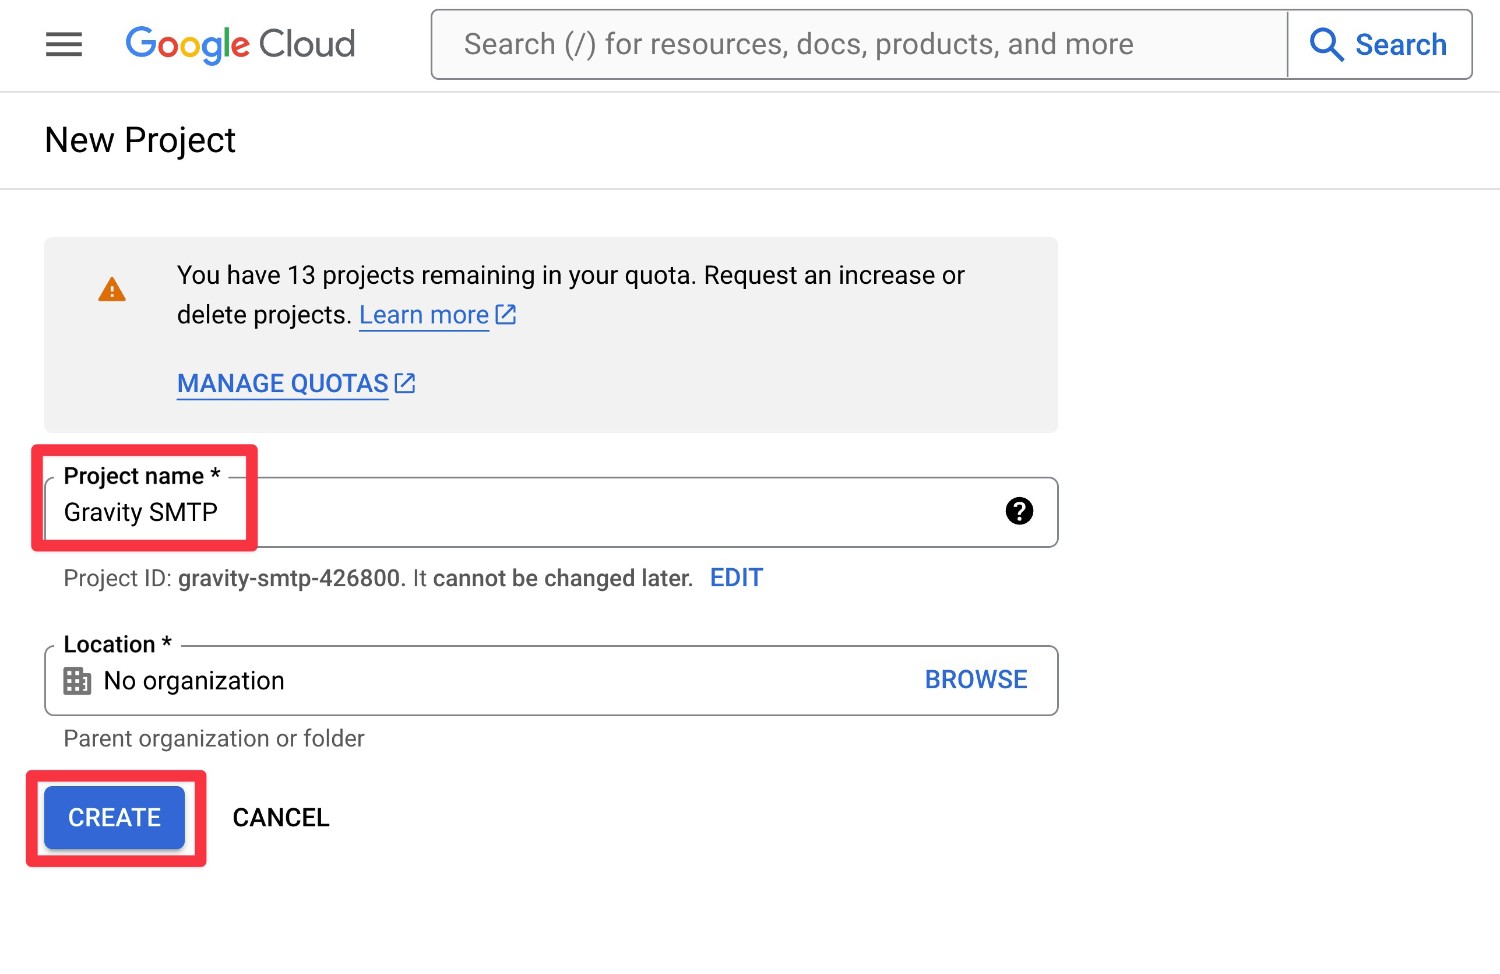Click the Google Cloud logo
The width and height of the screenshot is (1500, 974).
tap(240, 45)
